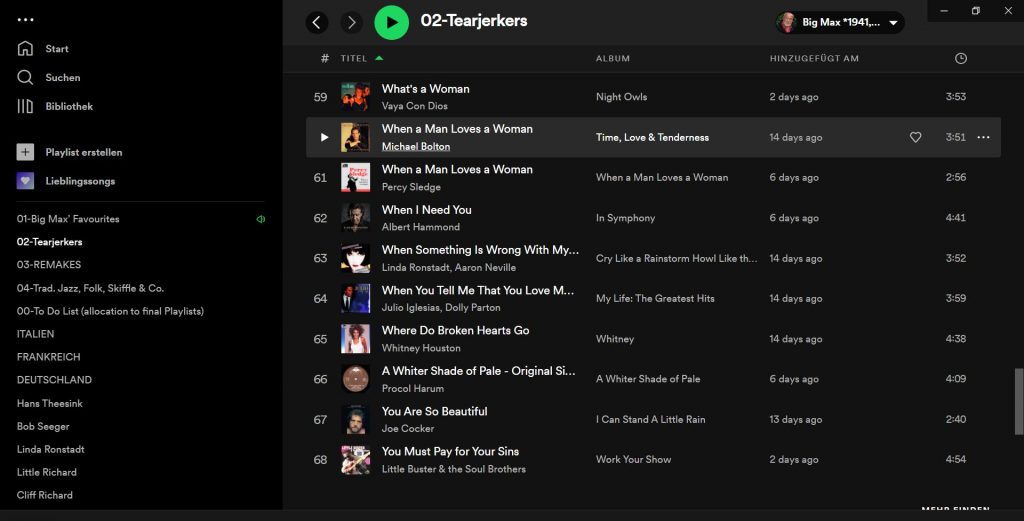1024x521 pixels.
Task: Open the Big Max user profile dropdown
Action: (x=840, y=22)
